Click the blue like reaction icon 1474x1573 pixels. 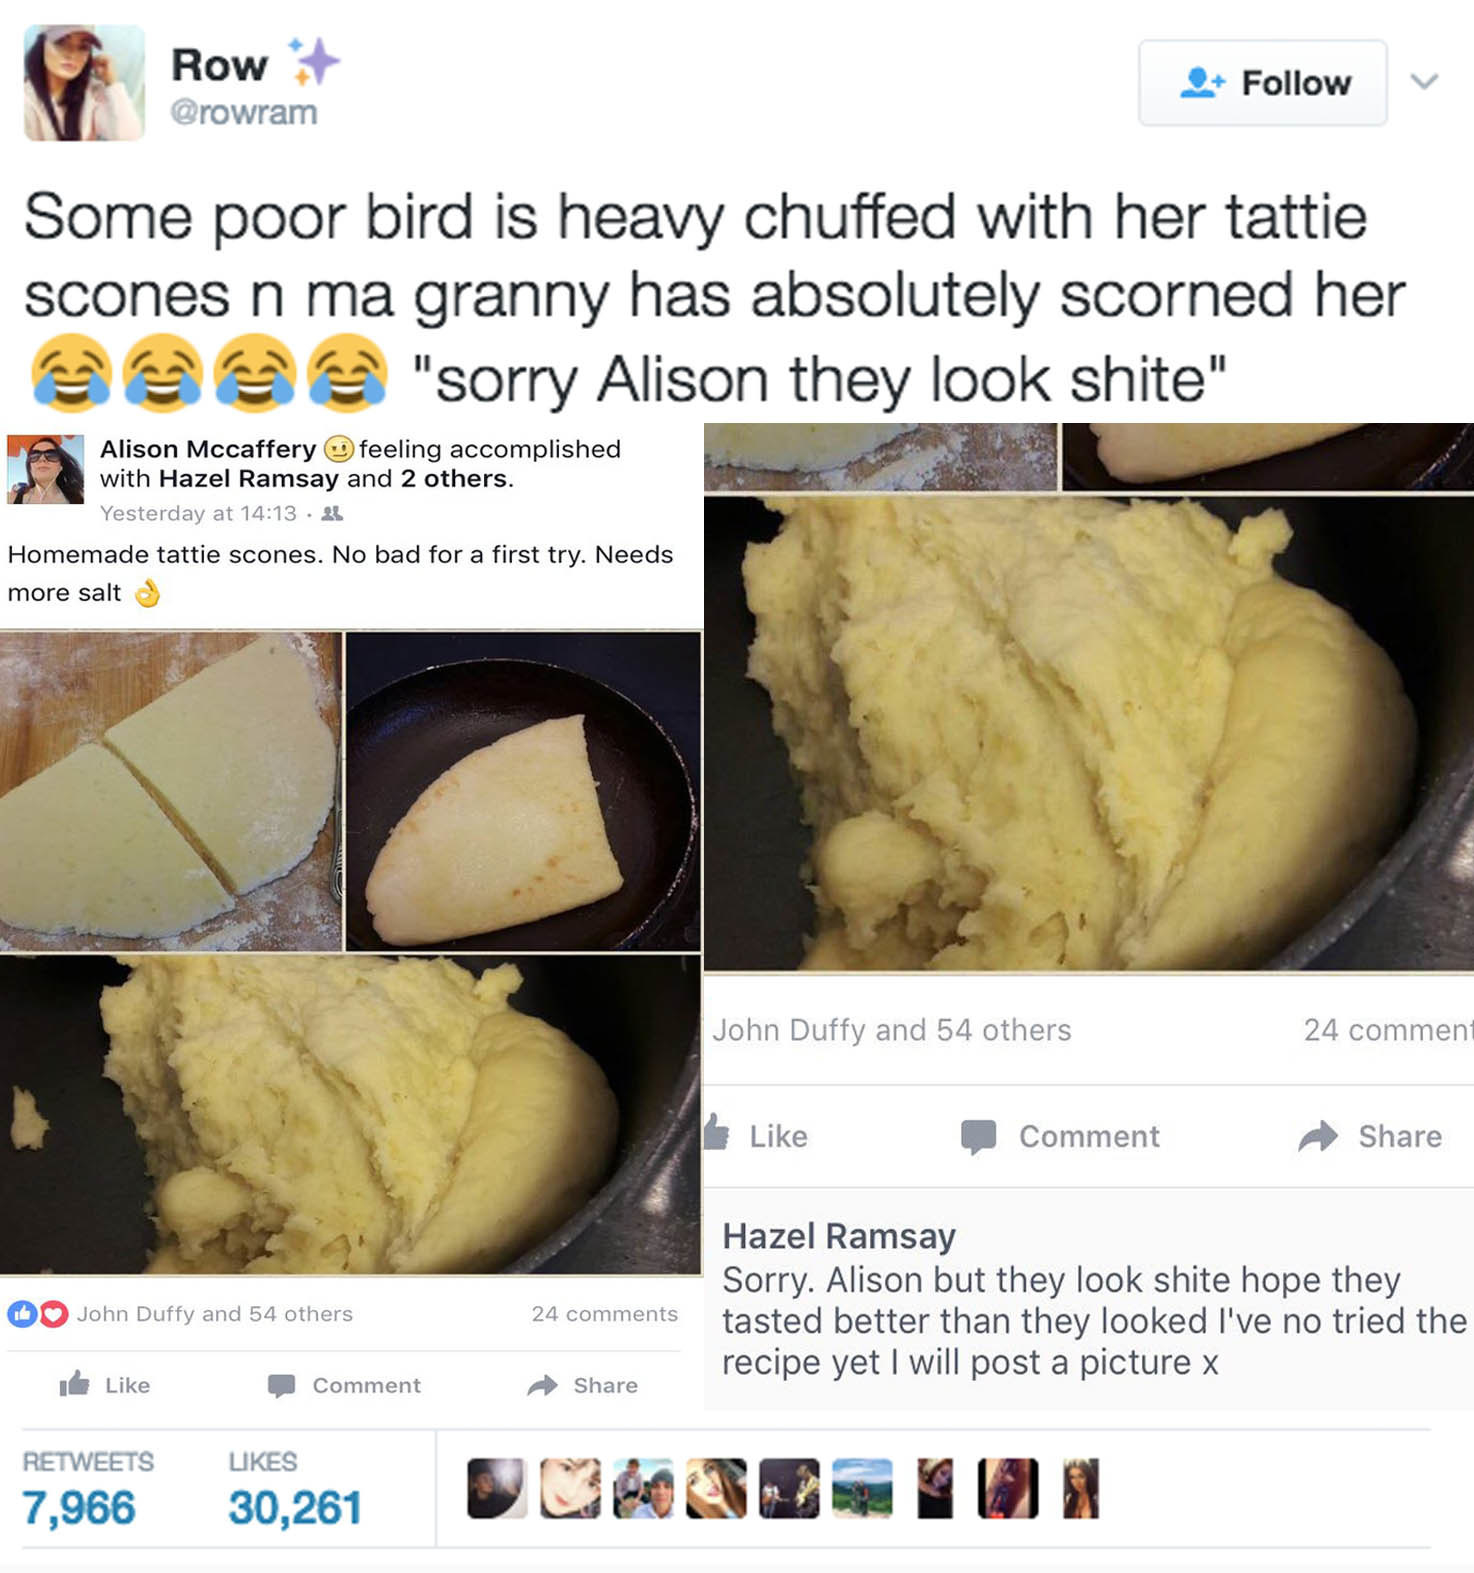point(23,1313)
